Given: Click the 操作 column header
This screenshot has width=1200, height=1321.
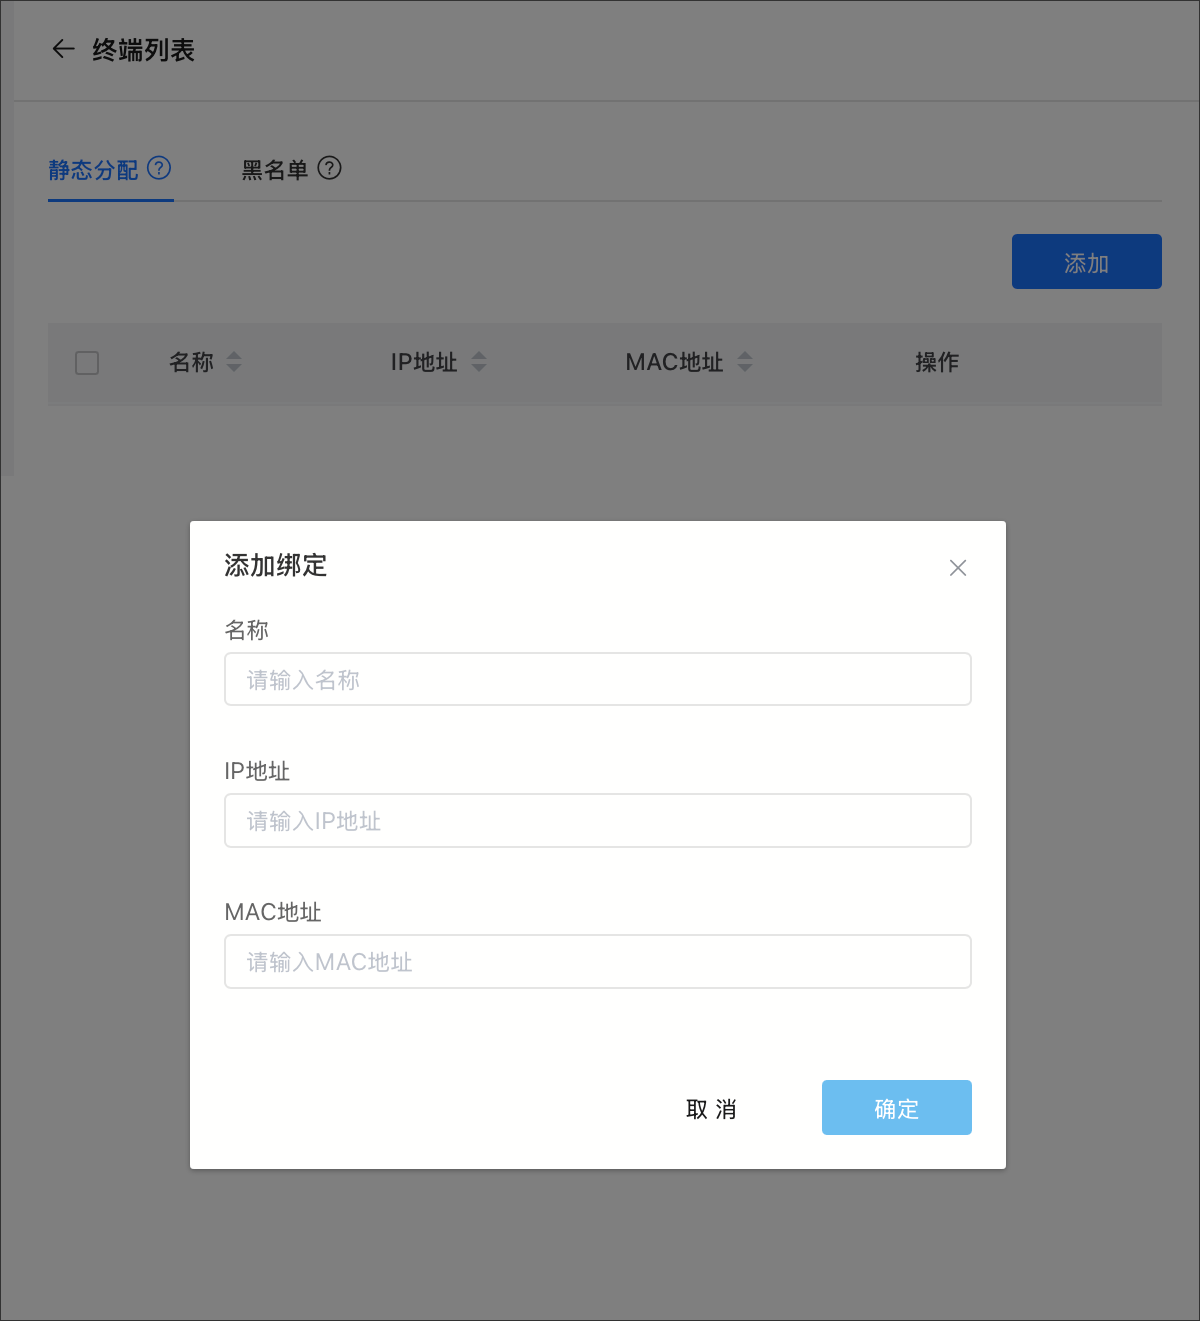Looking at the screenshot, I should pos(936,362).
